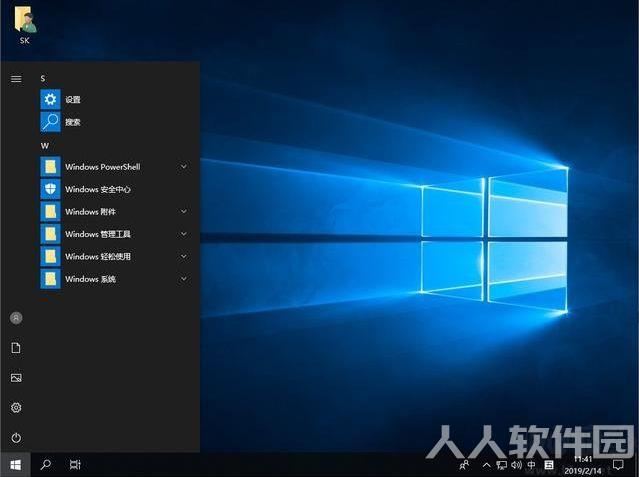
Task: Jump via the W letter header
Action: click(44, 146)
